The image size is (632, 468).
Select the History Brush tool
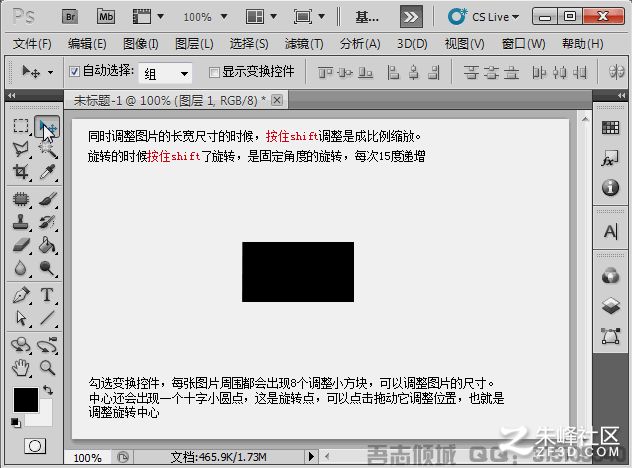click(47, 222)
